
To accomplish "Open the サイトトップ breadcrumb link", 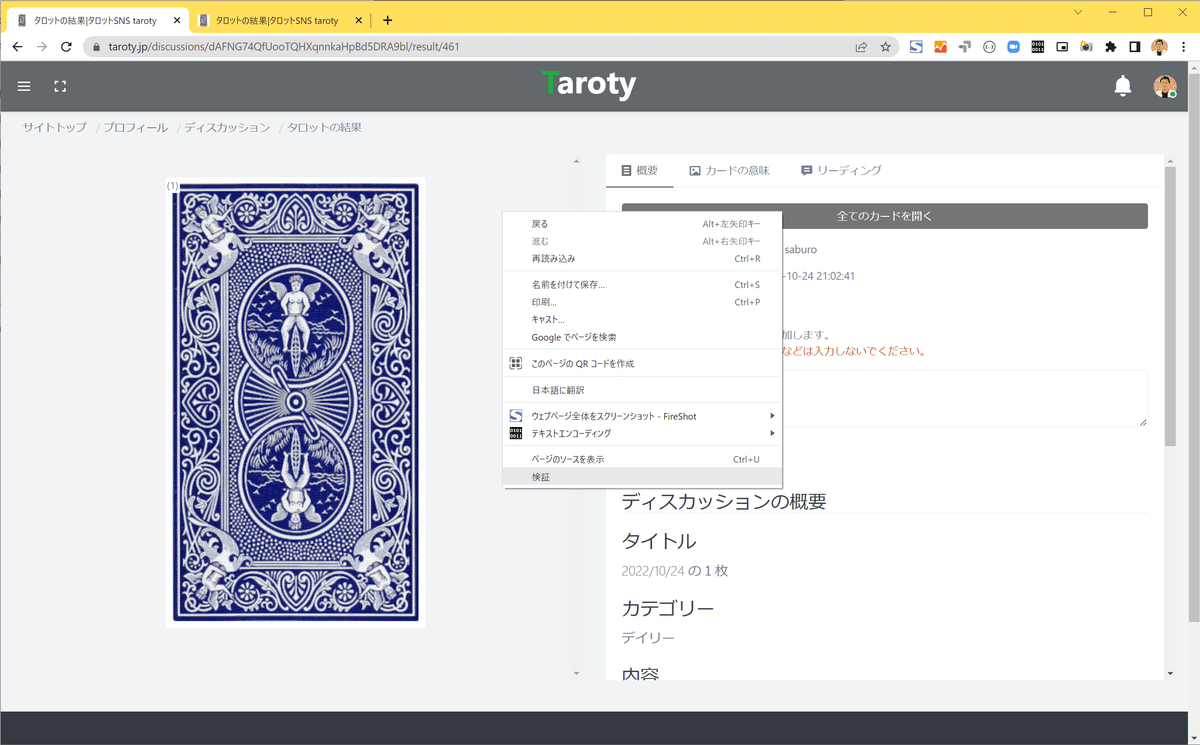I will click(x=55, y=128).
